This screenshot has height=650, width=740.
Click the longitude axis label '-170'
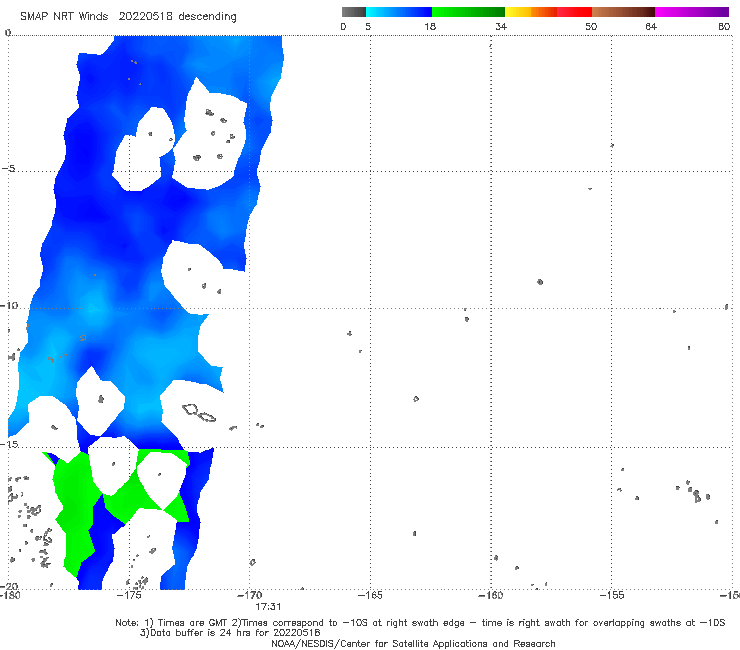[x=250, y=595]
